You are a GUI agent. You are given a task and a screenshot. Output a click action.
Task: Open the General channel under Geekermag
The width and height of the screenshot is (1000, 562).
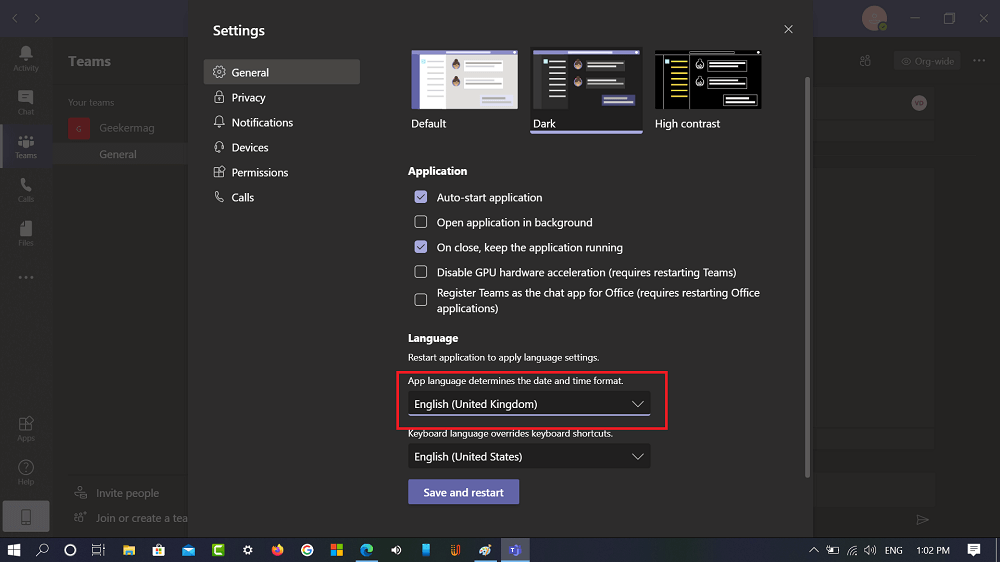pos(118,154)
